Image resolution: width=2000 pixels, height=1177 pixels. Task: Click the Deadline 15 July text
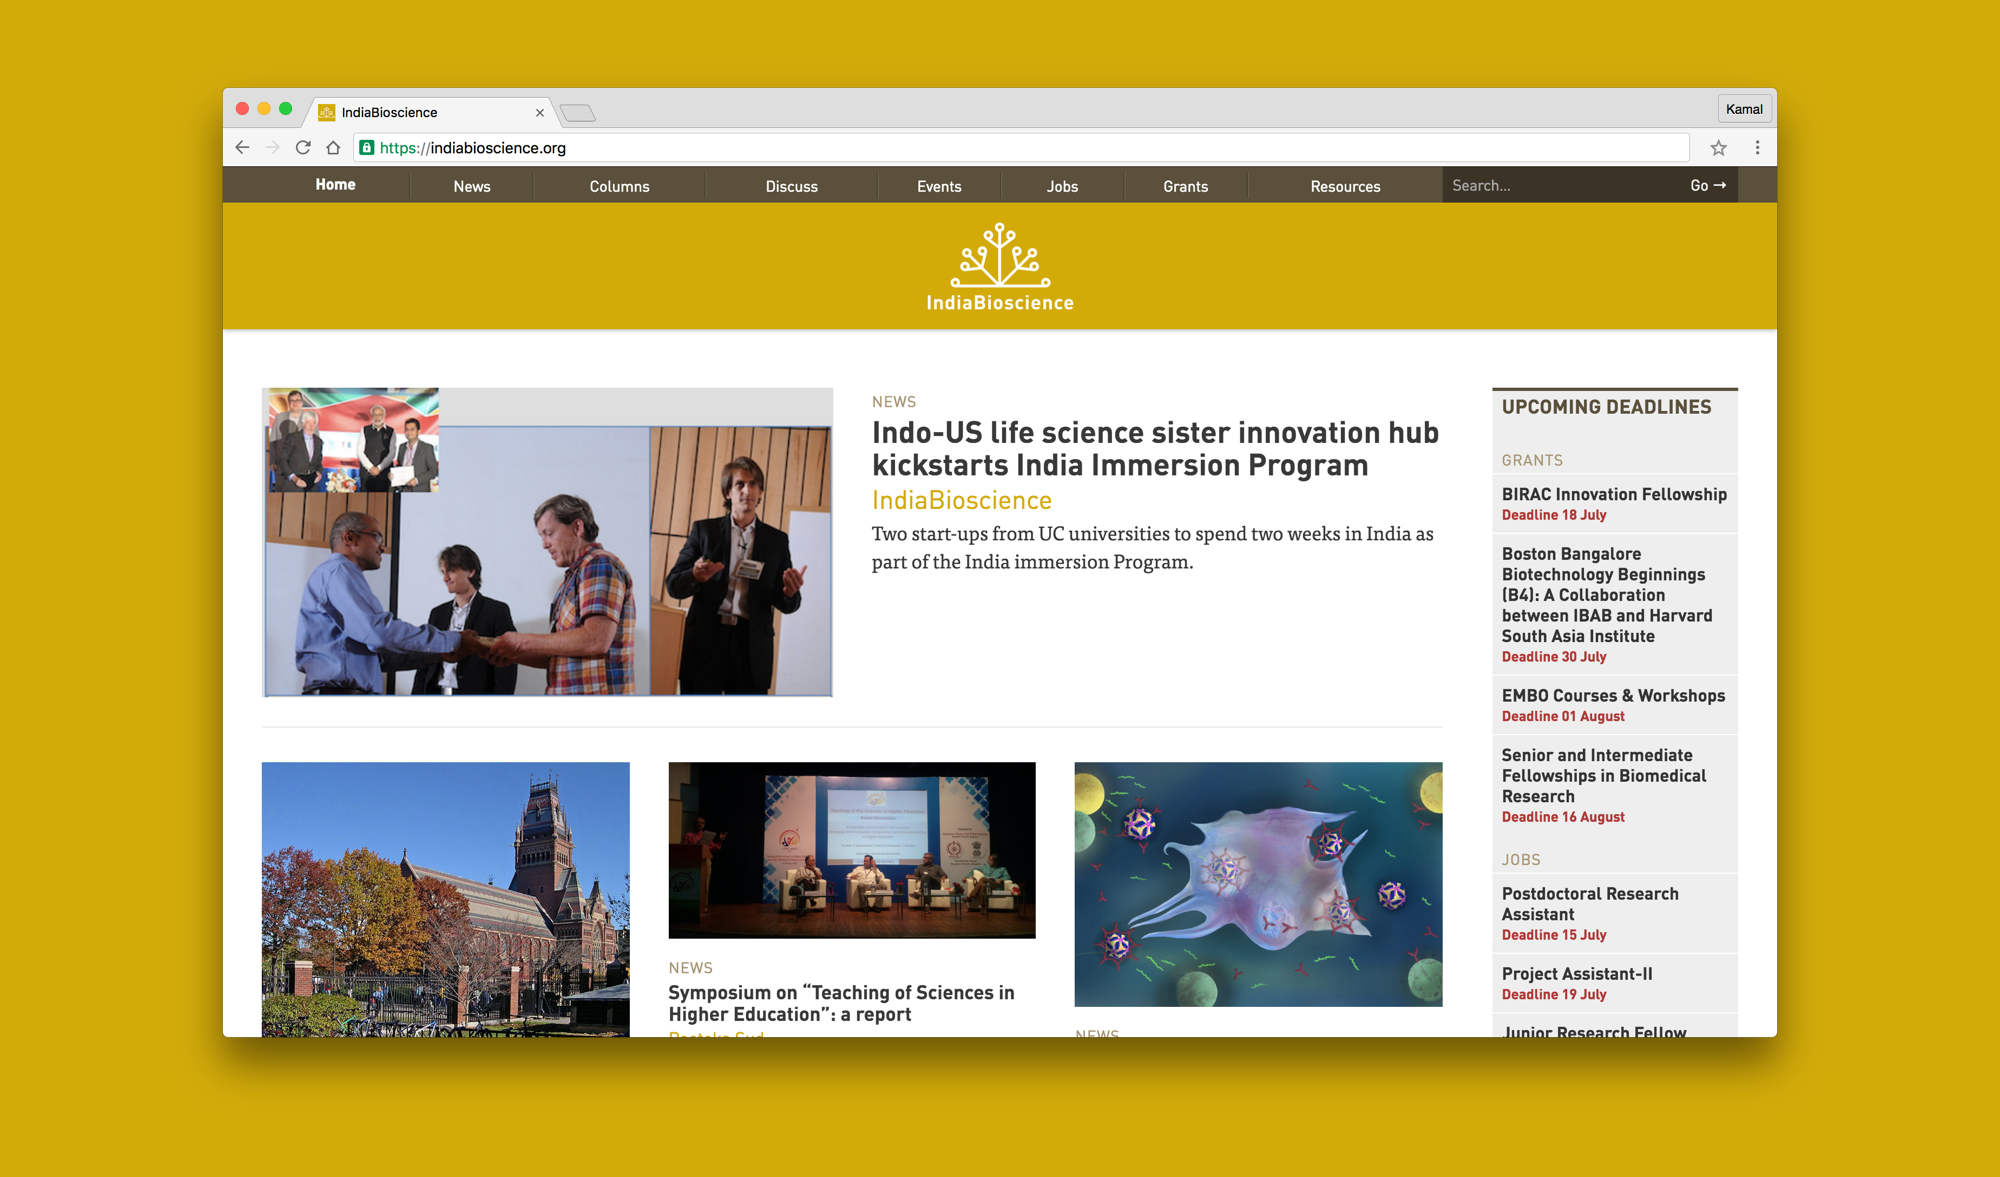pyautogui.click(x=1554, y=935)
